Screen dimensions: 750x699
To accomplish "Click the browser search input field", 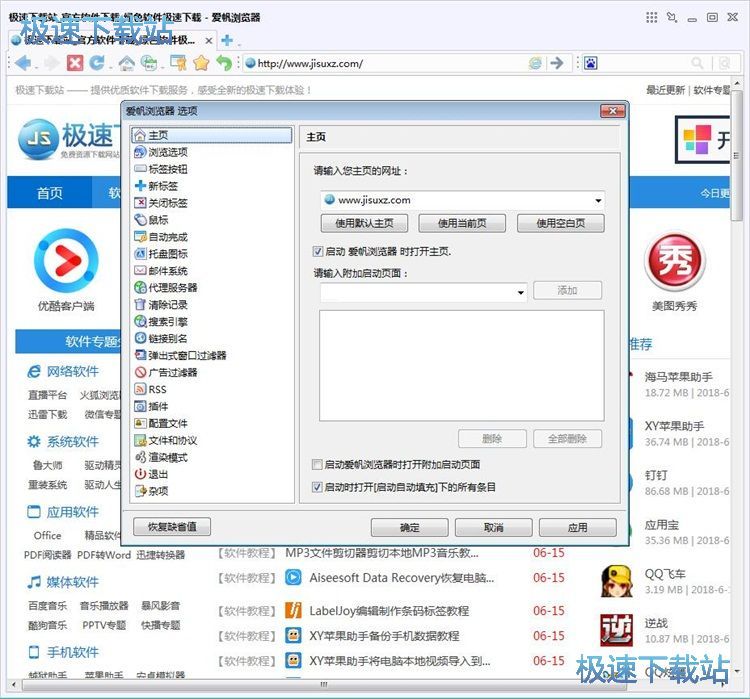I will pyautogui.click(x=643, y=63).
